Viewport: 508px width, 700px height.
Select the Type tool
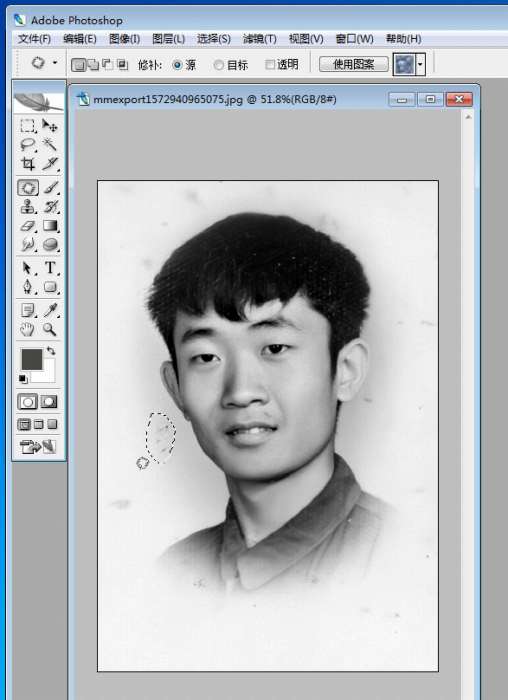coord(50,267)
